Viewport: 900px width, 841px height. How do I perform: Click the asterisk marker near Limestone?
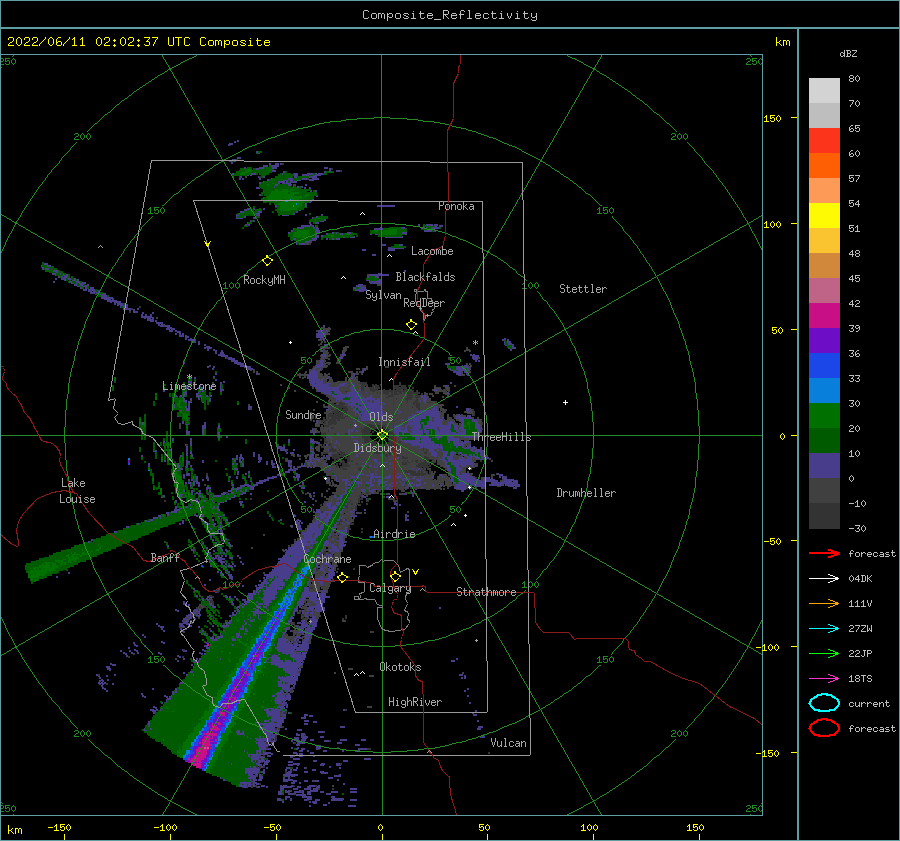coord(189,377)
